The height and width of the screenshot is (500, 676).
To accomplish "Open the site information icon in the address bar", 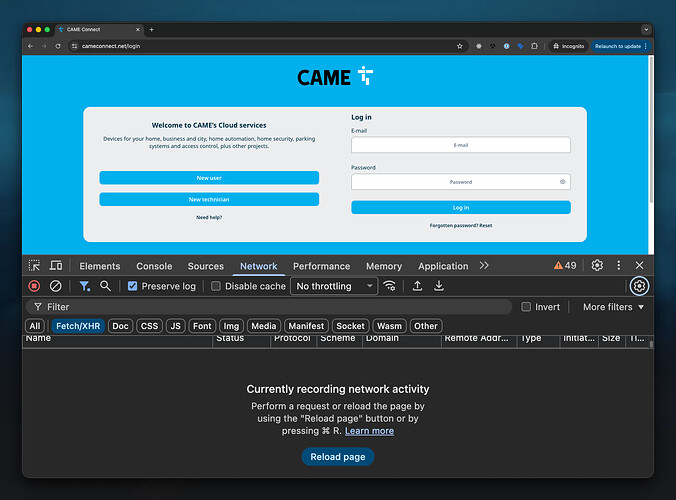I will (75, 46).
